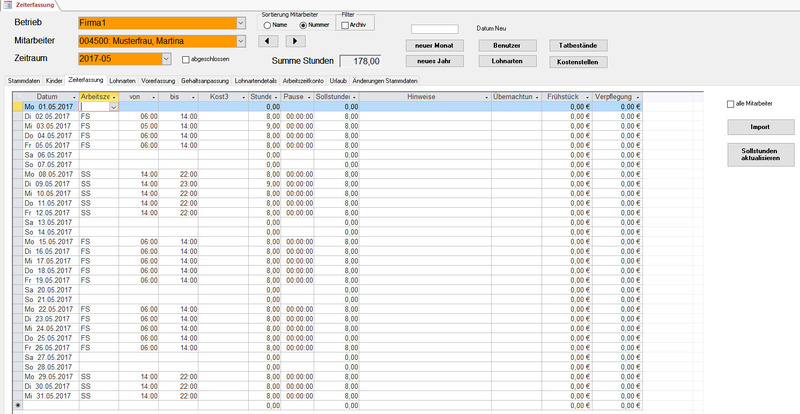Open the Hinweise column filter arrow

point(487,97)
